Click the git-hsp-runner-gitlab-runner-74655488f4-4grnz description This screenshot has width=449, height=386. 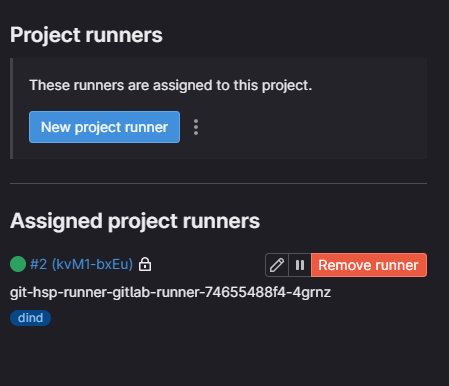click(170, 292)
